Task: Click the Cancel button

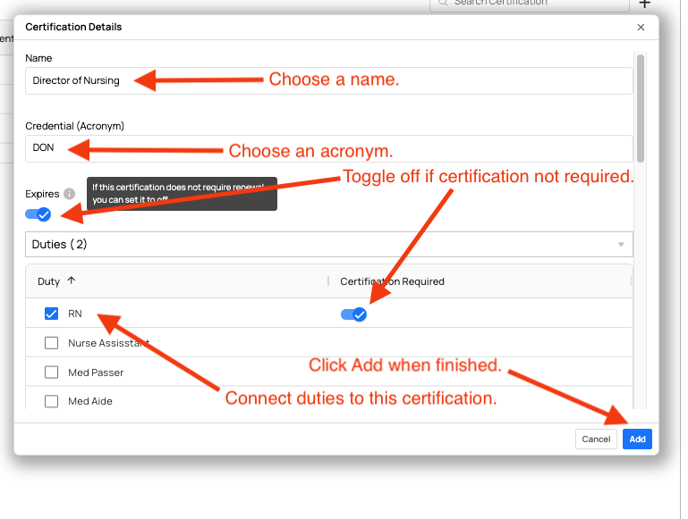Action: (596, 439)
